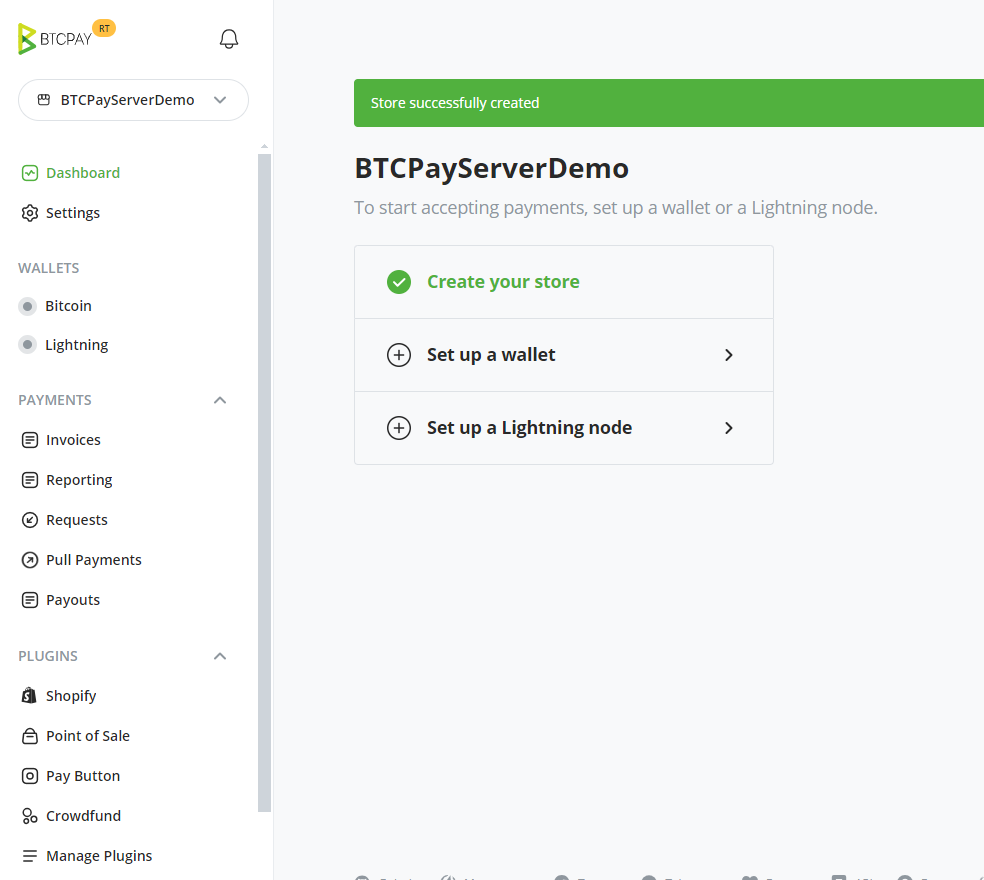This screenshot has width=984, height=880.
Task: Click the Requests arrow icon
Action: pos(30,520)
